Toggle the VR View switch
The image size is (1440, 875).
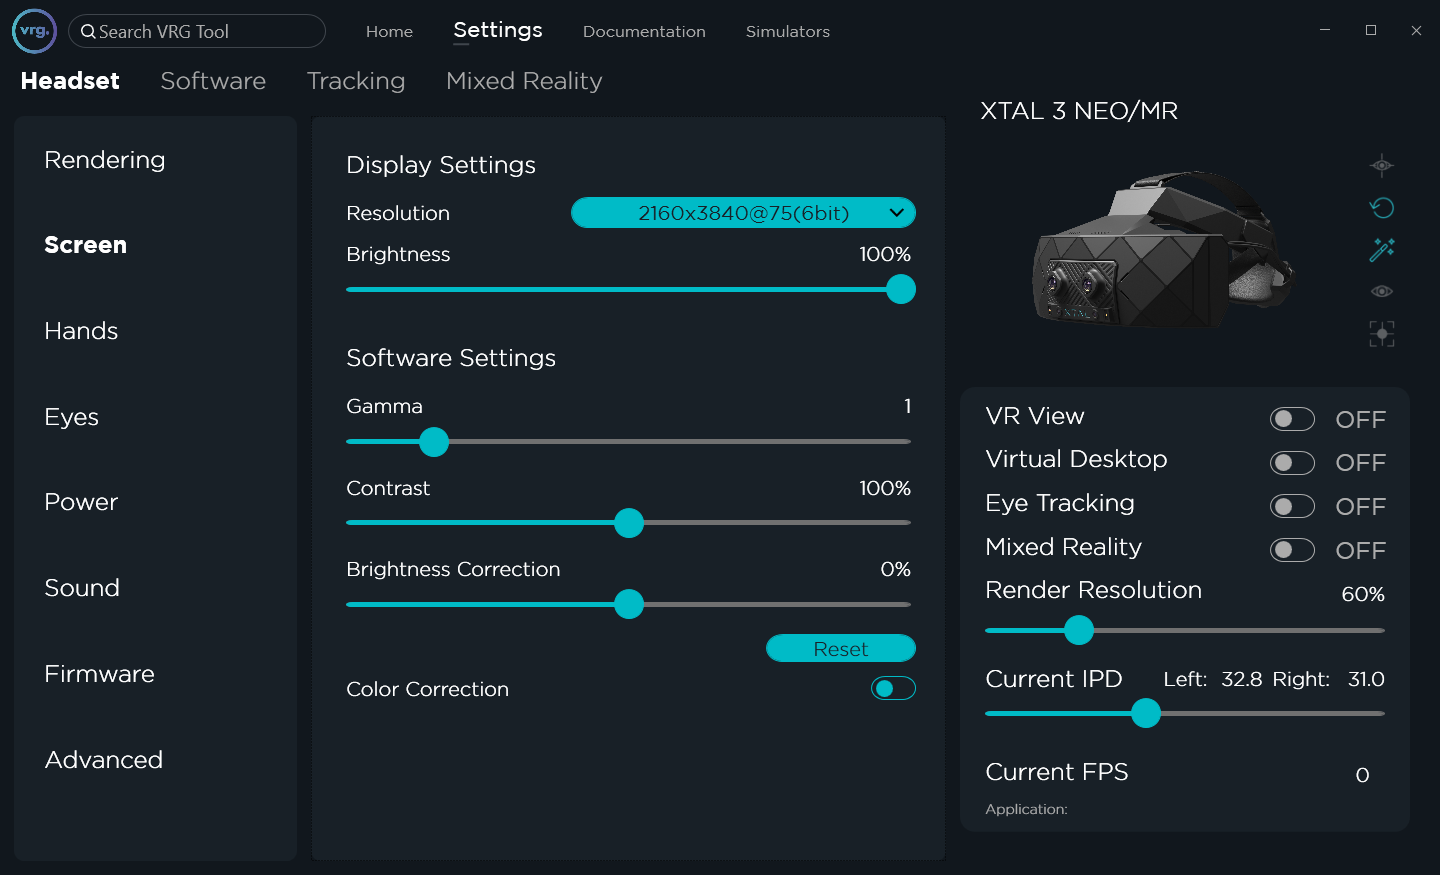(1292, 419)
